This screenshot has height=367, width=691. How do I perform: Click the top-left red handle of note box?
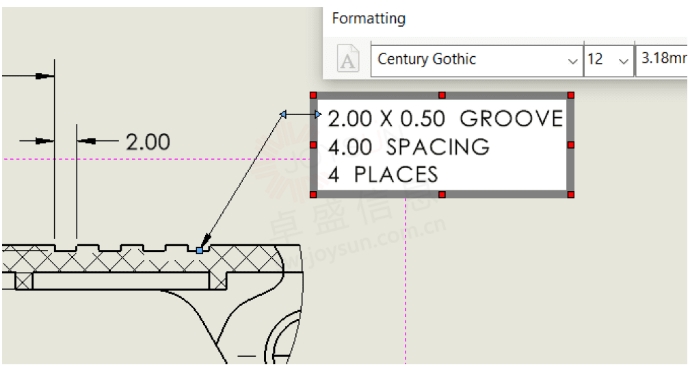pos(313,95)
